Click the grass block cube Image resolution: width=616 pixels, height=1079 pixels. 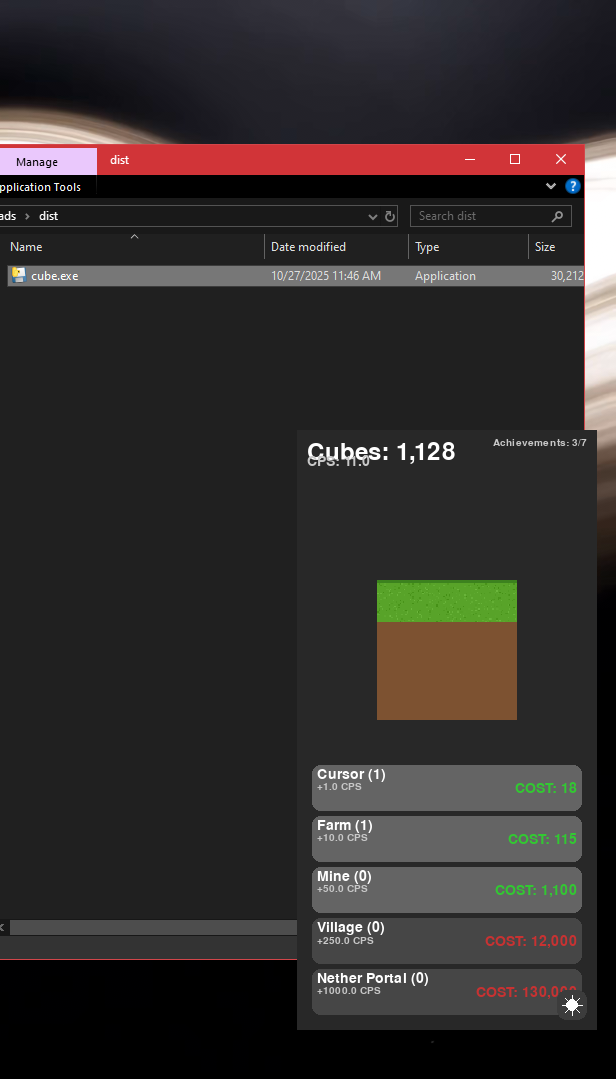click(x=447, y=650)
